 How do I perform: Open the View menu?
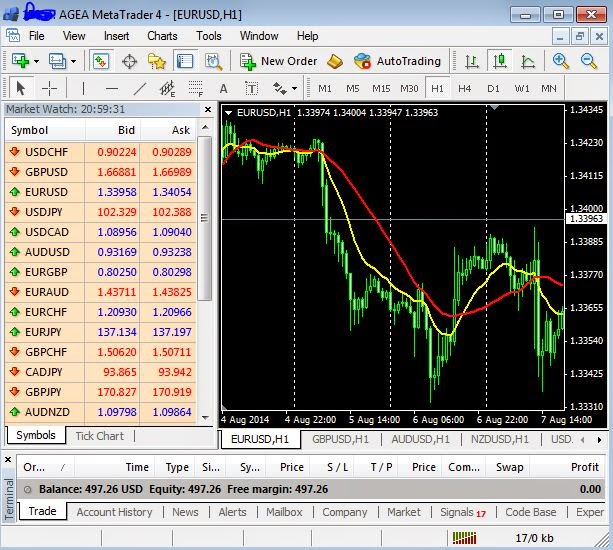point(74,36)
